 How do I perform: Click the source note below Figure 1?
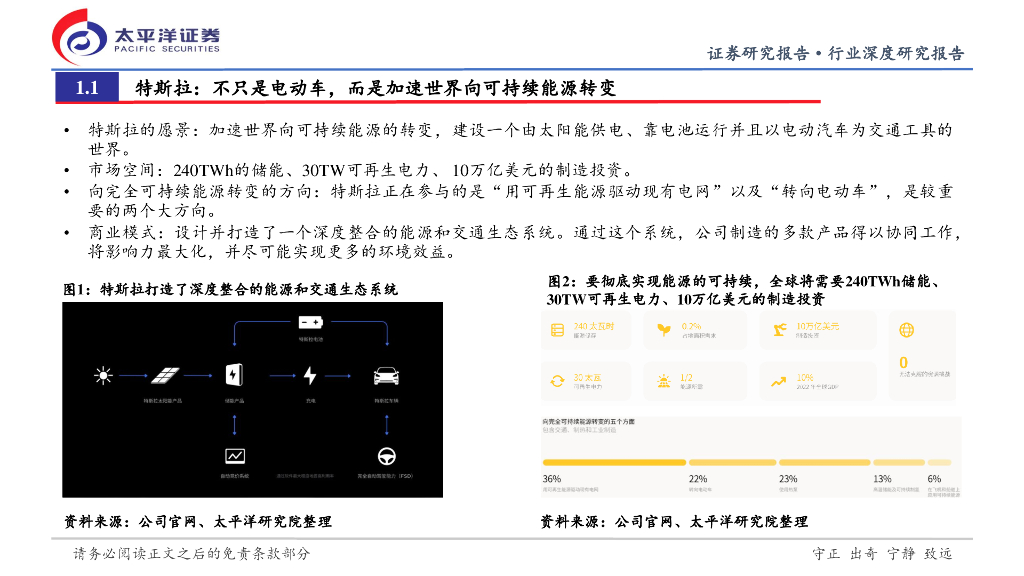(x=197, y=521)
